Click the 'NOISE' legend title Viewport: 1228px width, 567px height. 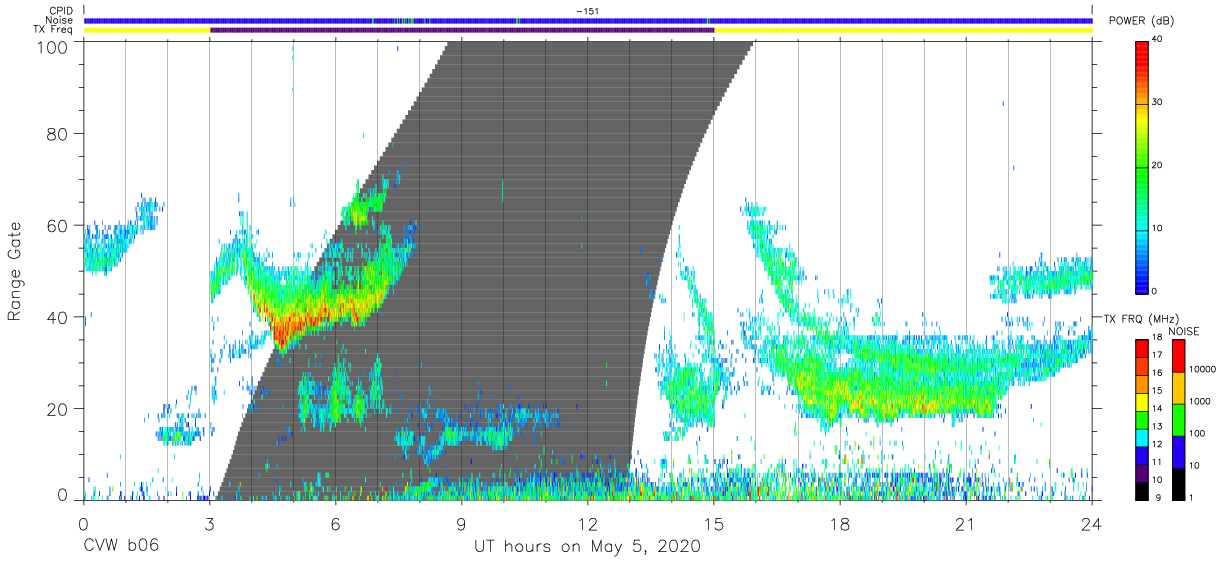[x=1184, y=330]
